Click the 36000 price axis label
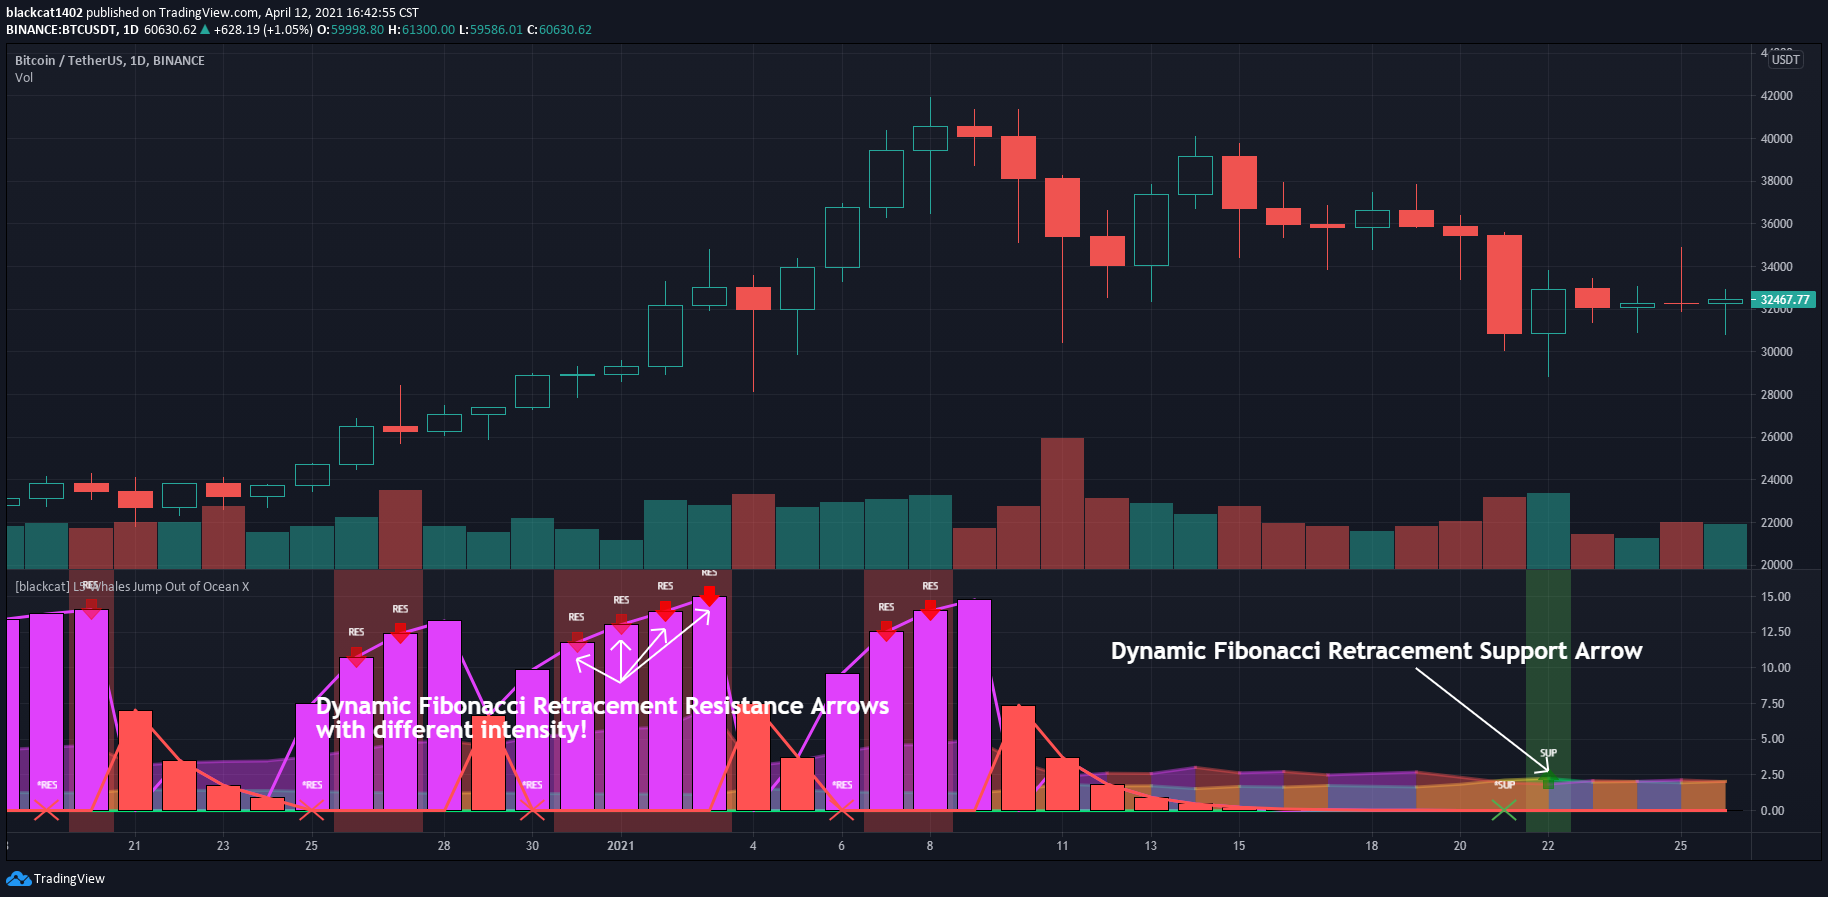The height and width of the screenshot is (897, 1828). point(1777,224)
